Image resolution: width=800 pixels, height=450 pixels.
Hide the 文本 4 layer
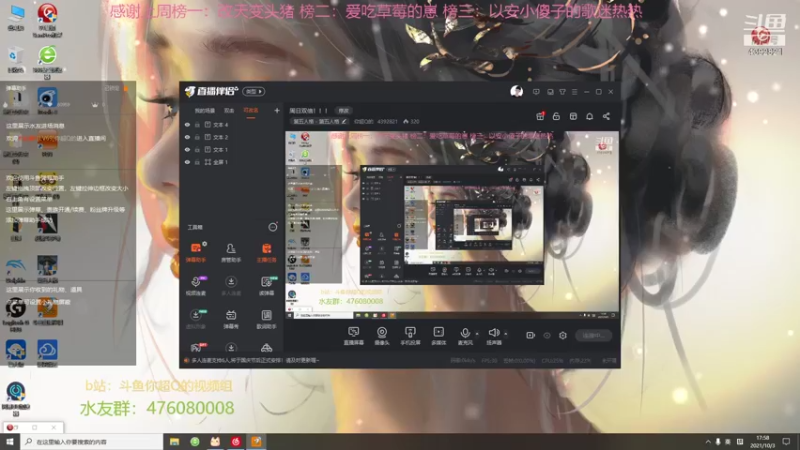(187, 124)
